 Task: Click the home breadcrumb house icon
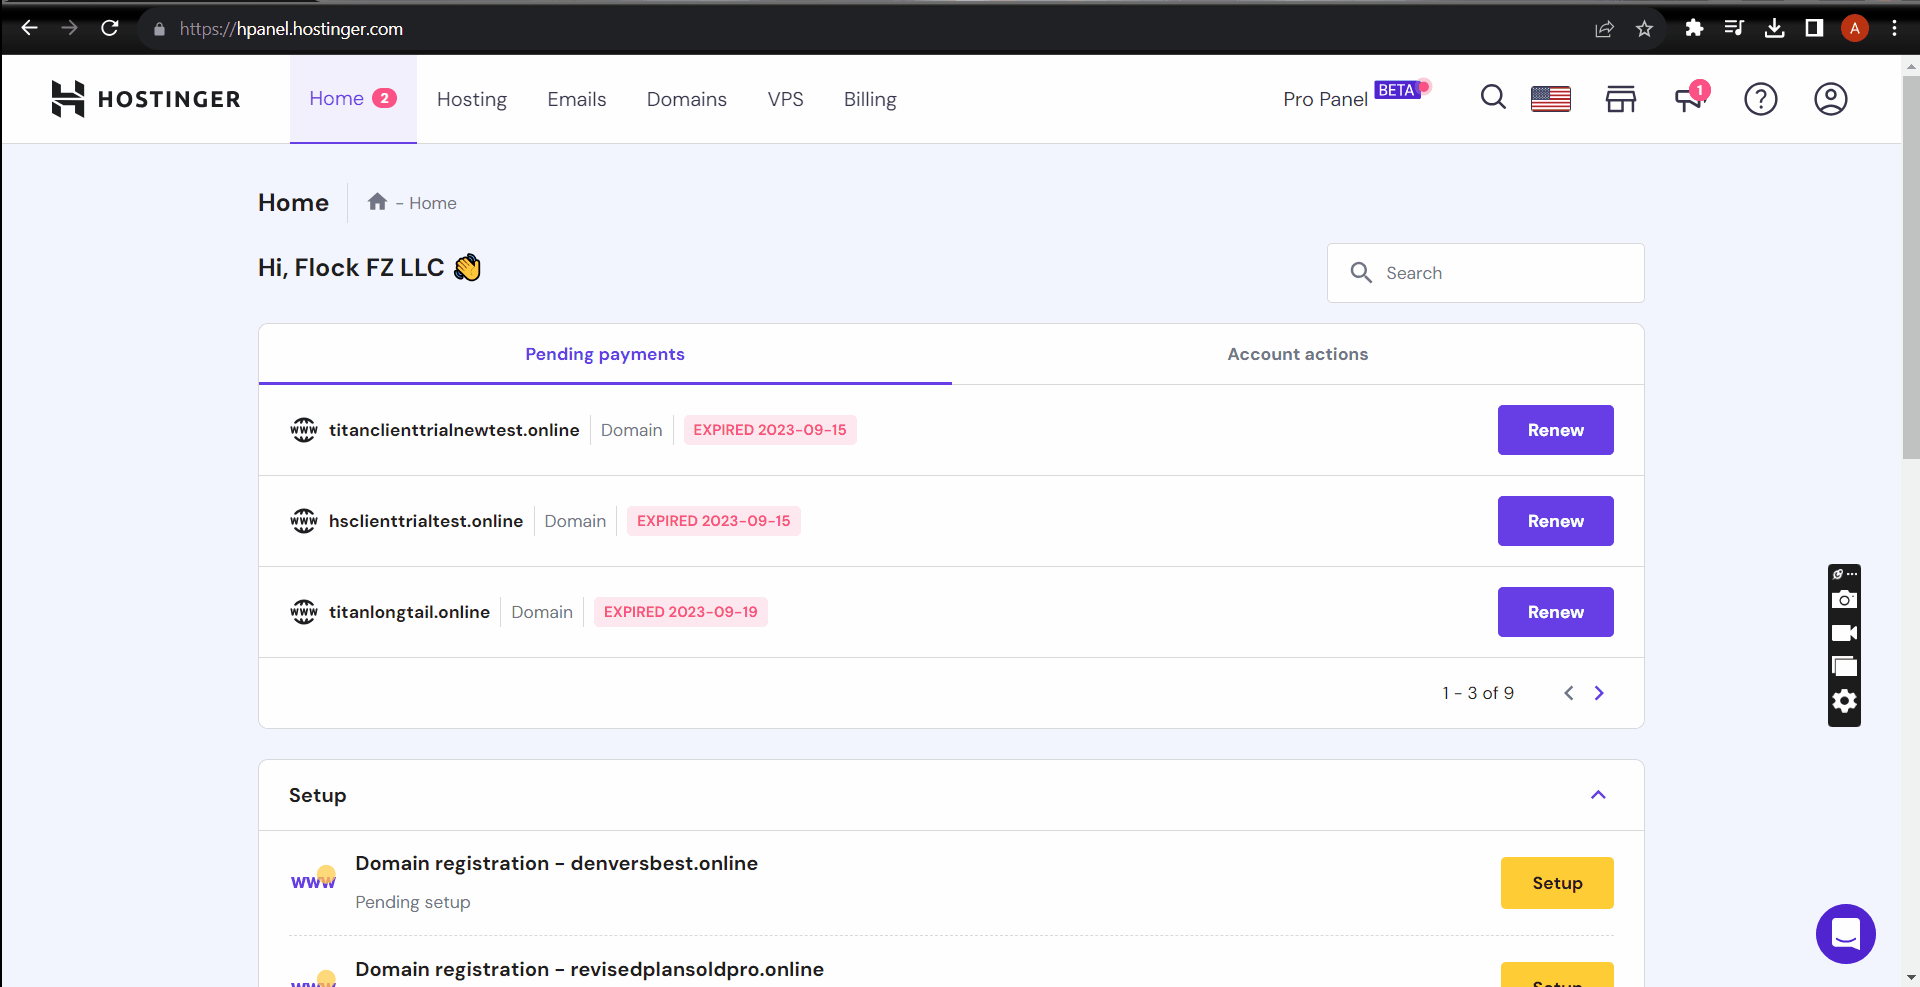[x=377, y=202]
